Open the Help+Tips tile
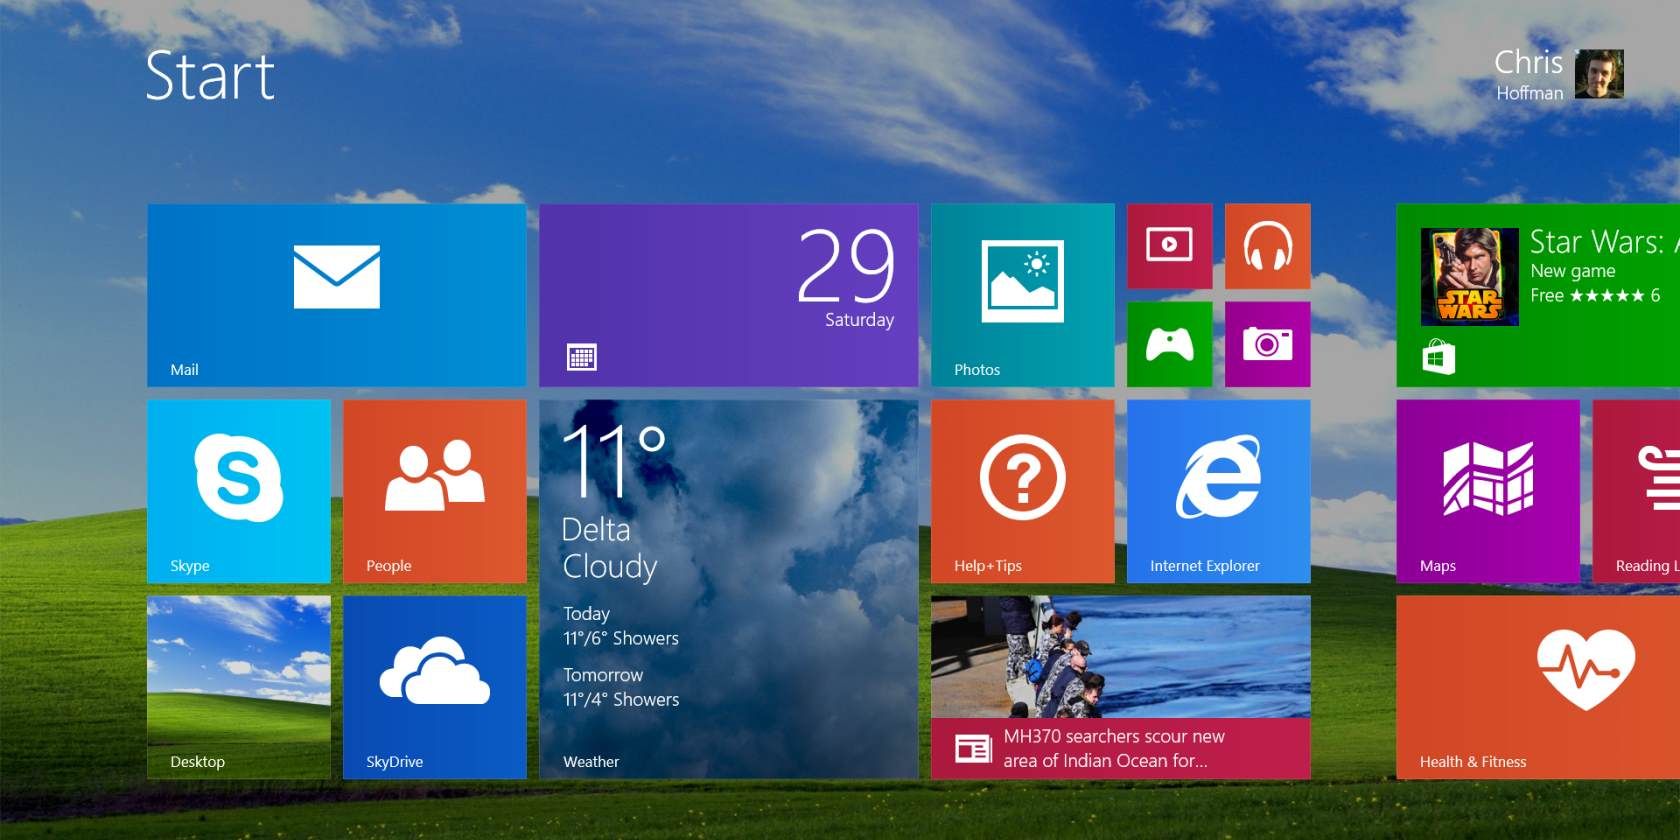Image resolution: width=1680 pixels, height=840 pixels. click(1022, 491)
